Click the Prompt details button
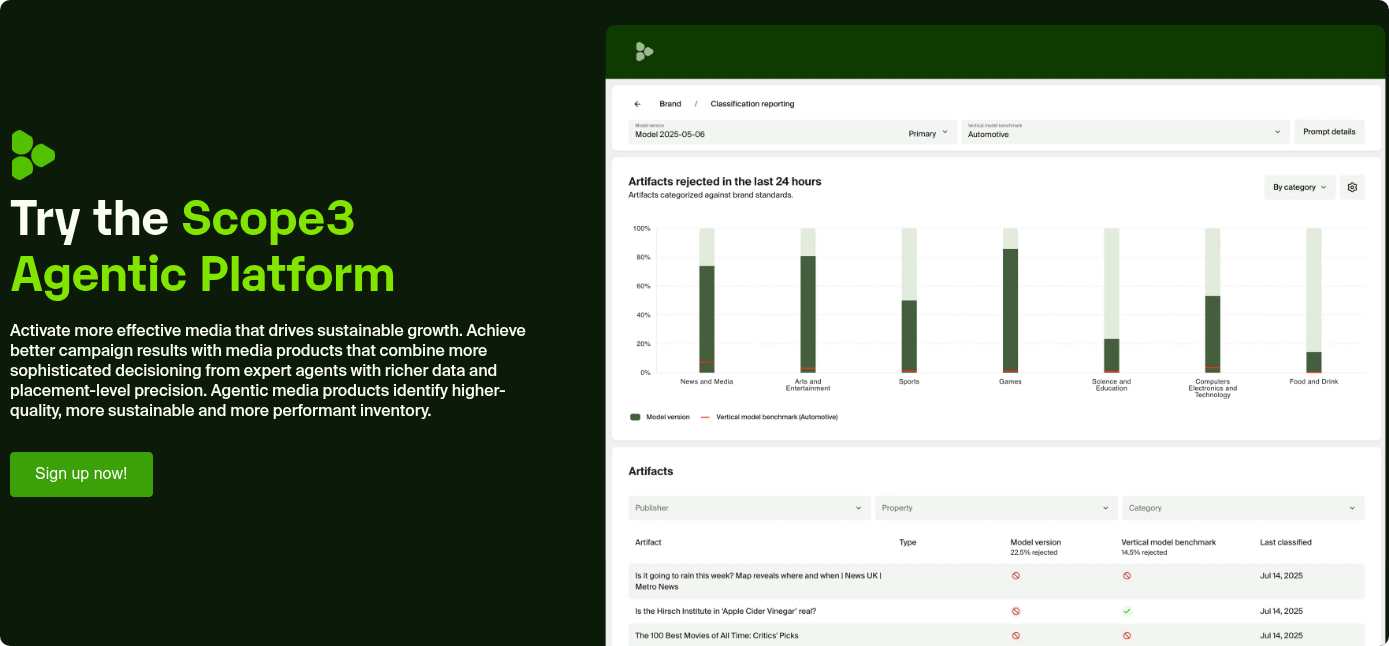This screenshot has height=646, width=1389. click(x=1329, y=132)
